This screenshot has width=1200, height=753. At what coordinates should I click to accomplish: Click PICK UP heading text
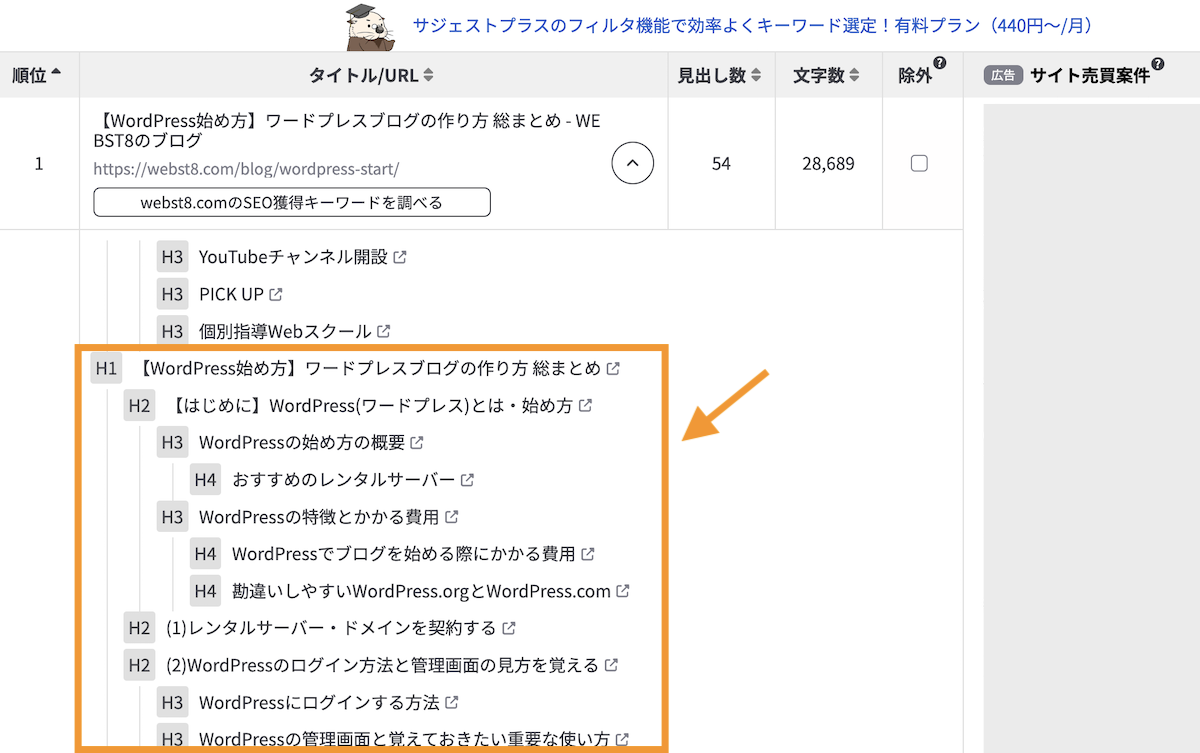pyautogui.click(x=231, y=294)
